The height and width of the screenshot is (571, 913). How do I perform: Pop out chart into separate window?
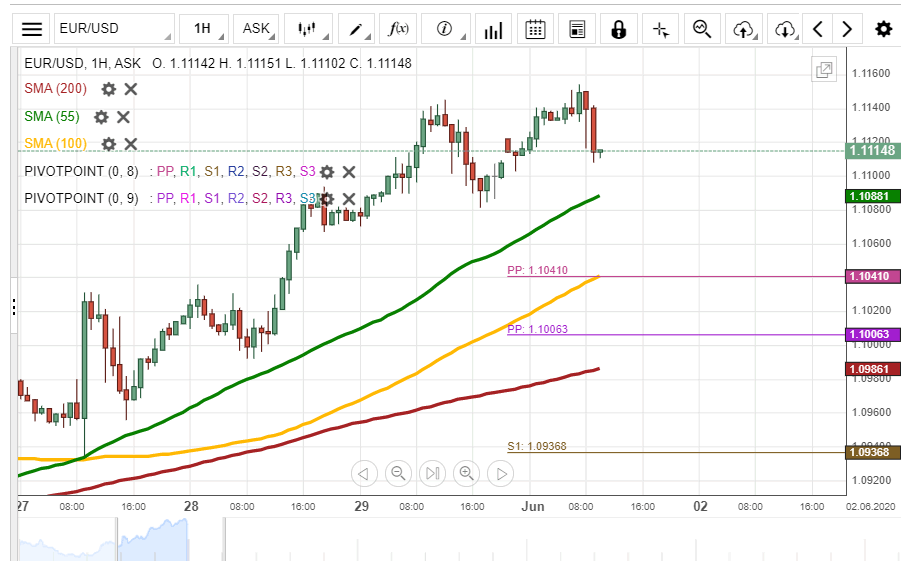pos(824,70)
